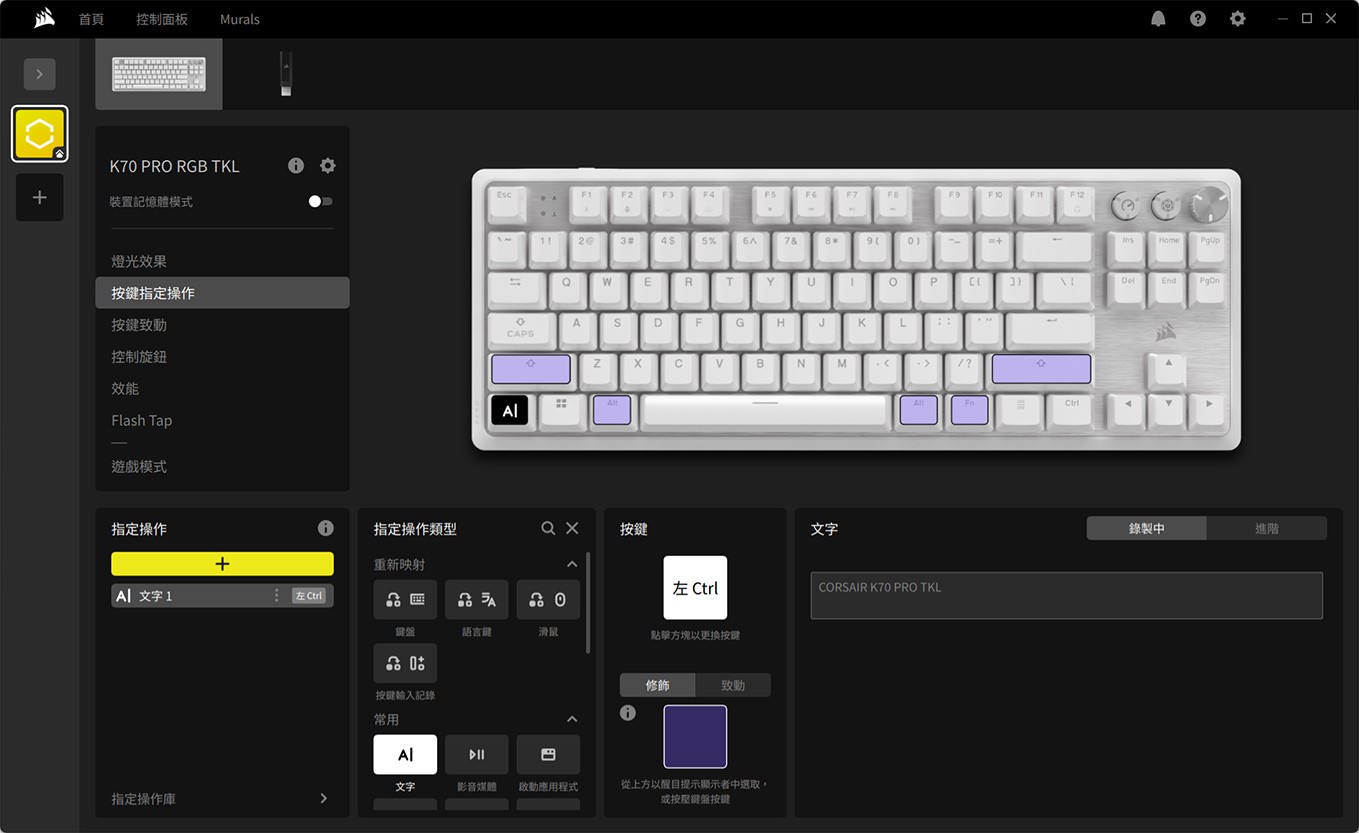Open the 指定操作庫 library chevron

point(323,798)
